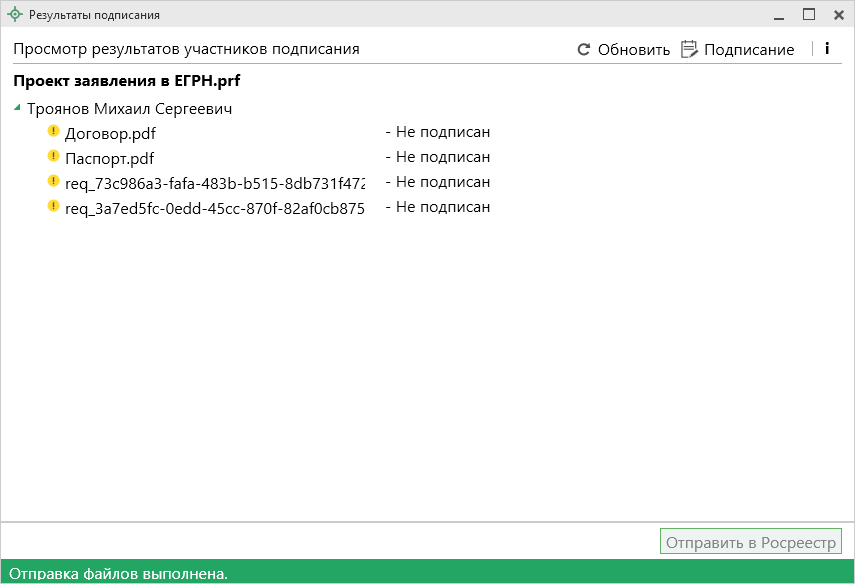Image resolution: width=855 pixels, height=584 pixels.
Task: Select Договор.pdf in the file list
Action: coord(110,133)
